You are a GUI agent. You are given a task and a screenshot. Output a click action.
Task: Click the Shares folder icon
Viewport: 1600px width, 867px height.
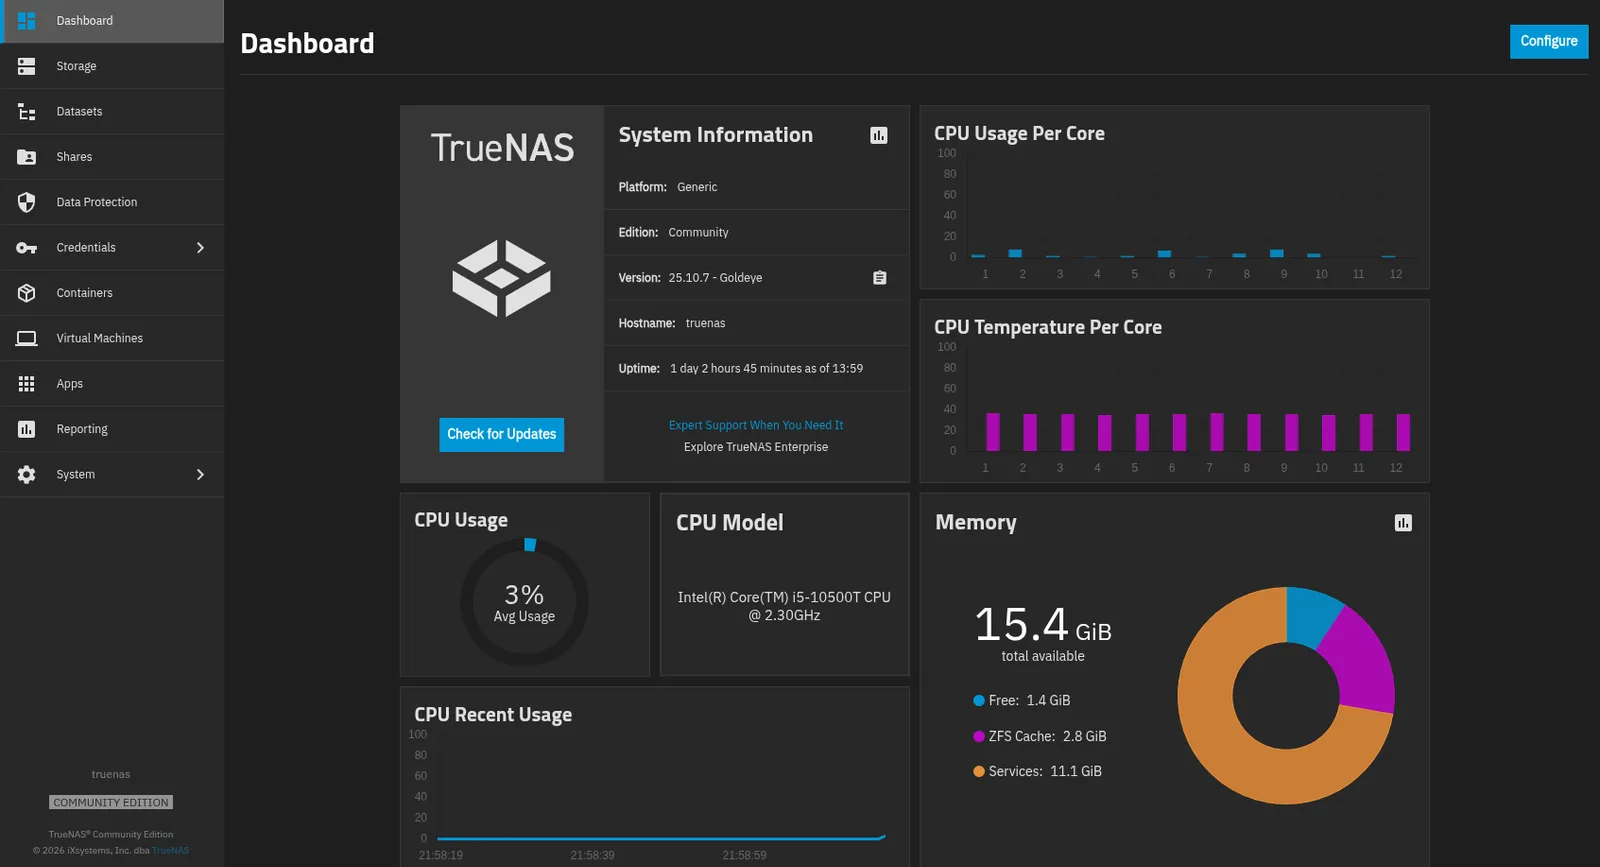pyautogui.click(x=27, y=157)
